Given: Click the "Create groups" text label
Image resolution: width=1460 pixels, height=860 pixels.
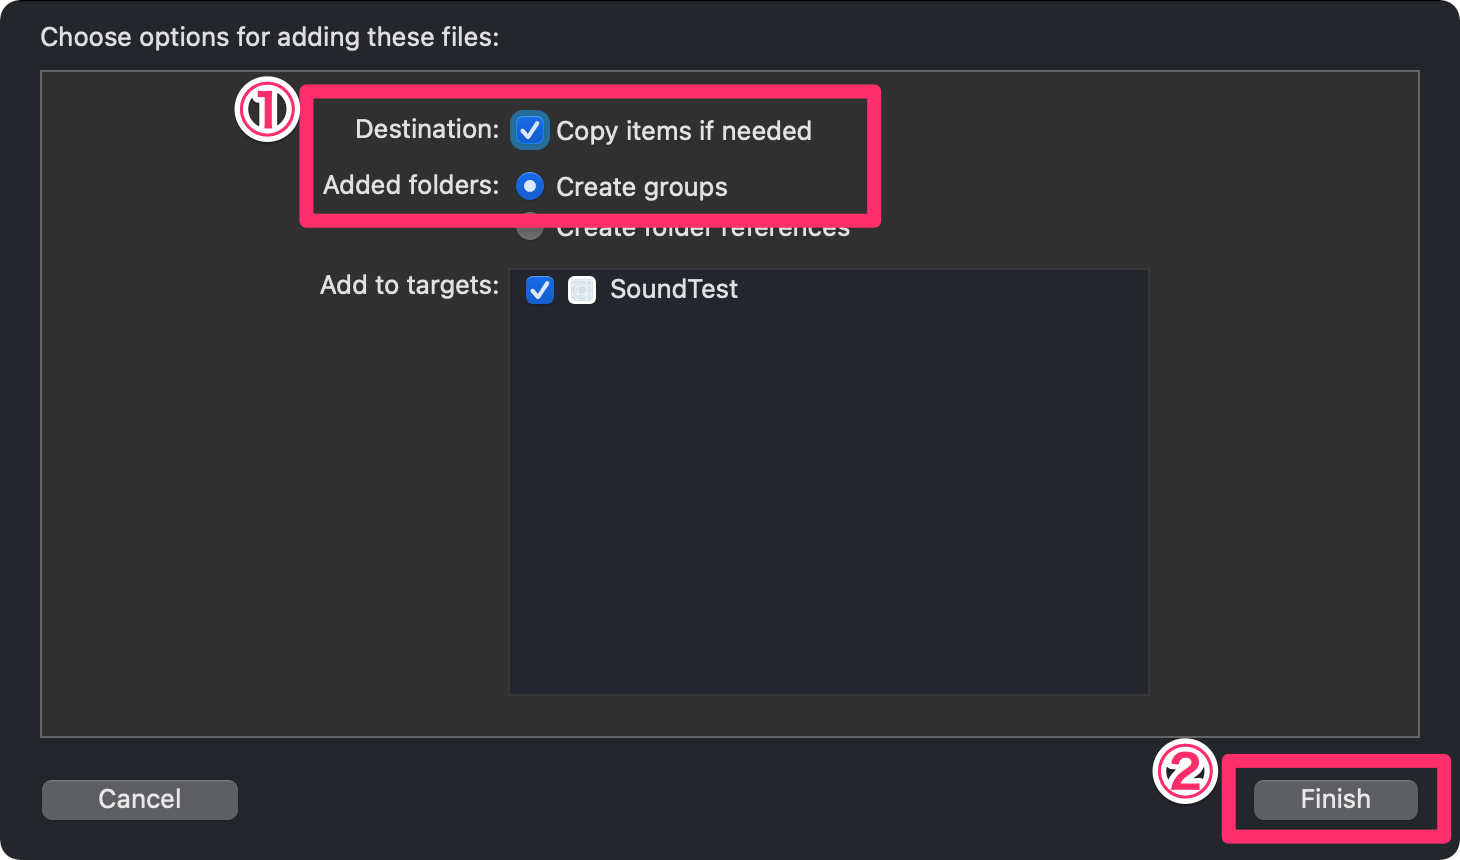Looking at the screenshot, I should tap(642, 187).
